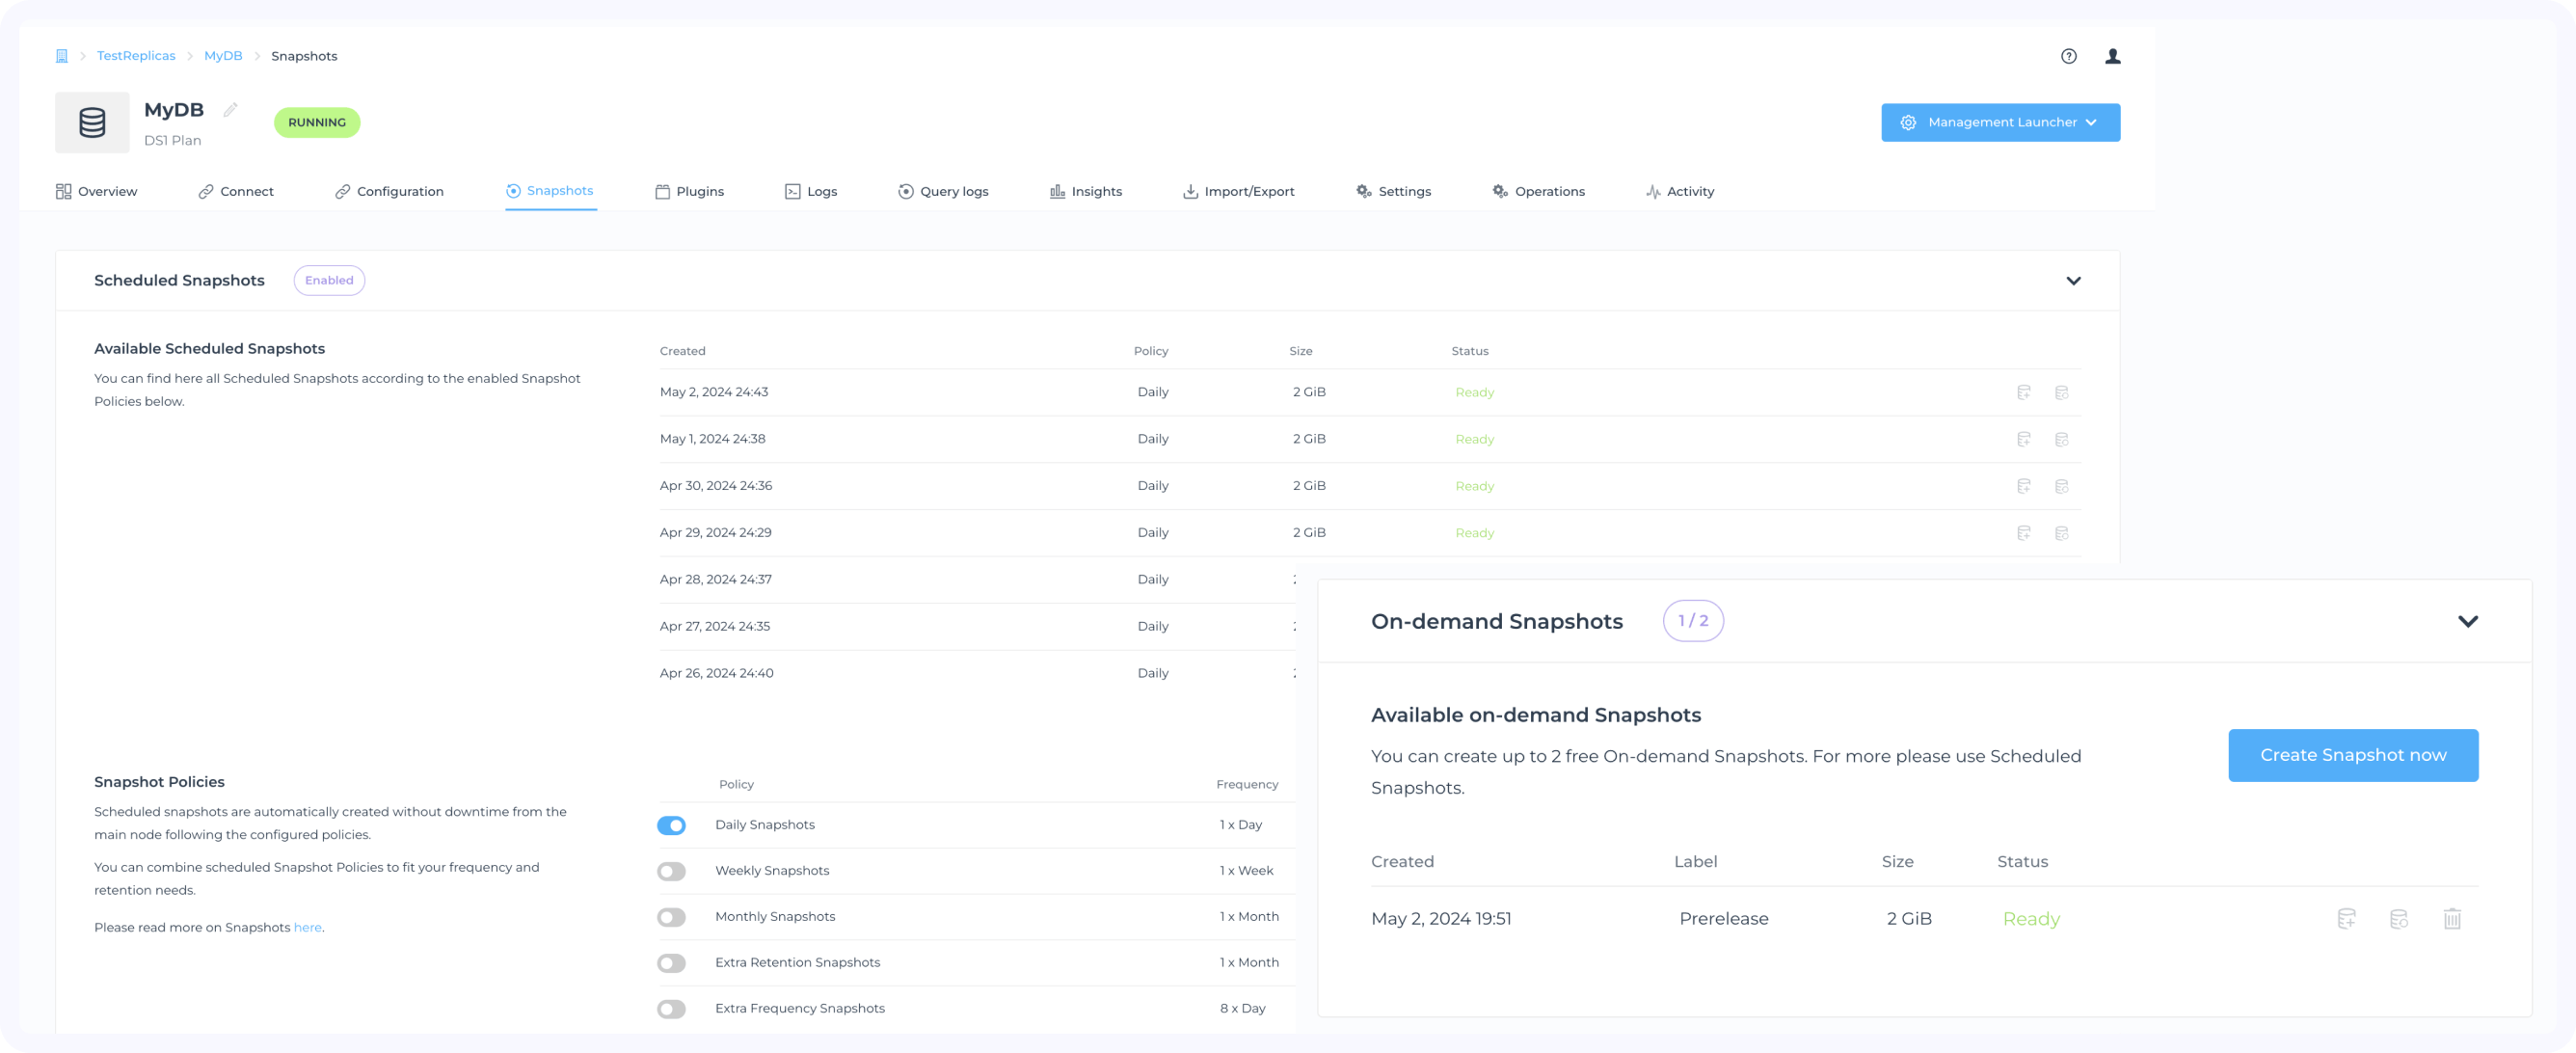
Task: Open the Import/Export tab
Action: [x=1238, y=191]
